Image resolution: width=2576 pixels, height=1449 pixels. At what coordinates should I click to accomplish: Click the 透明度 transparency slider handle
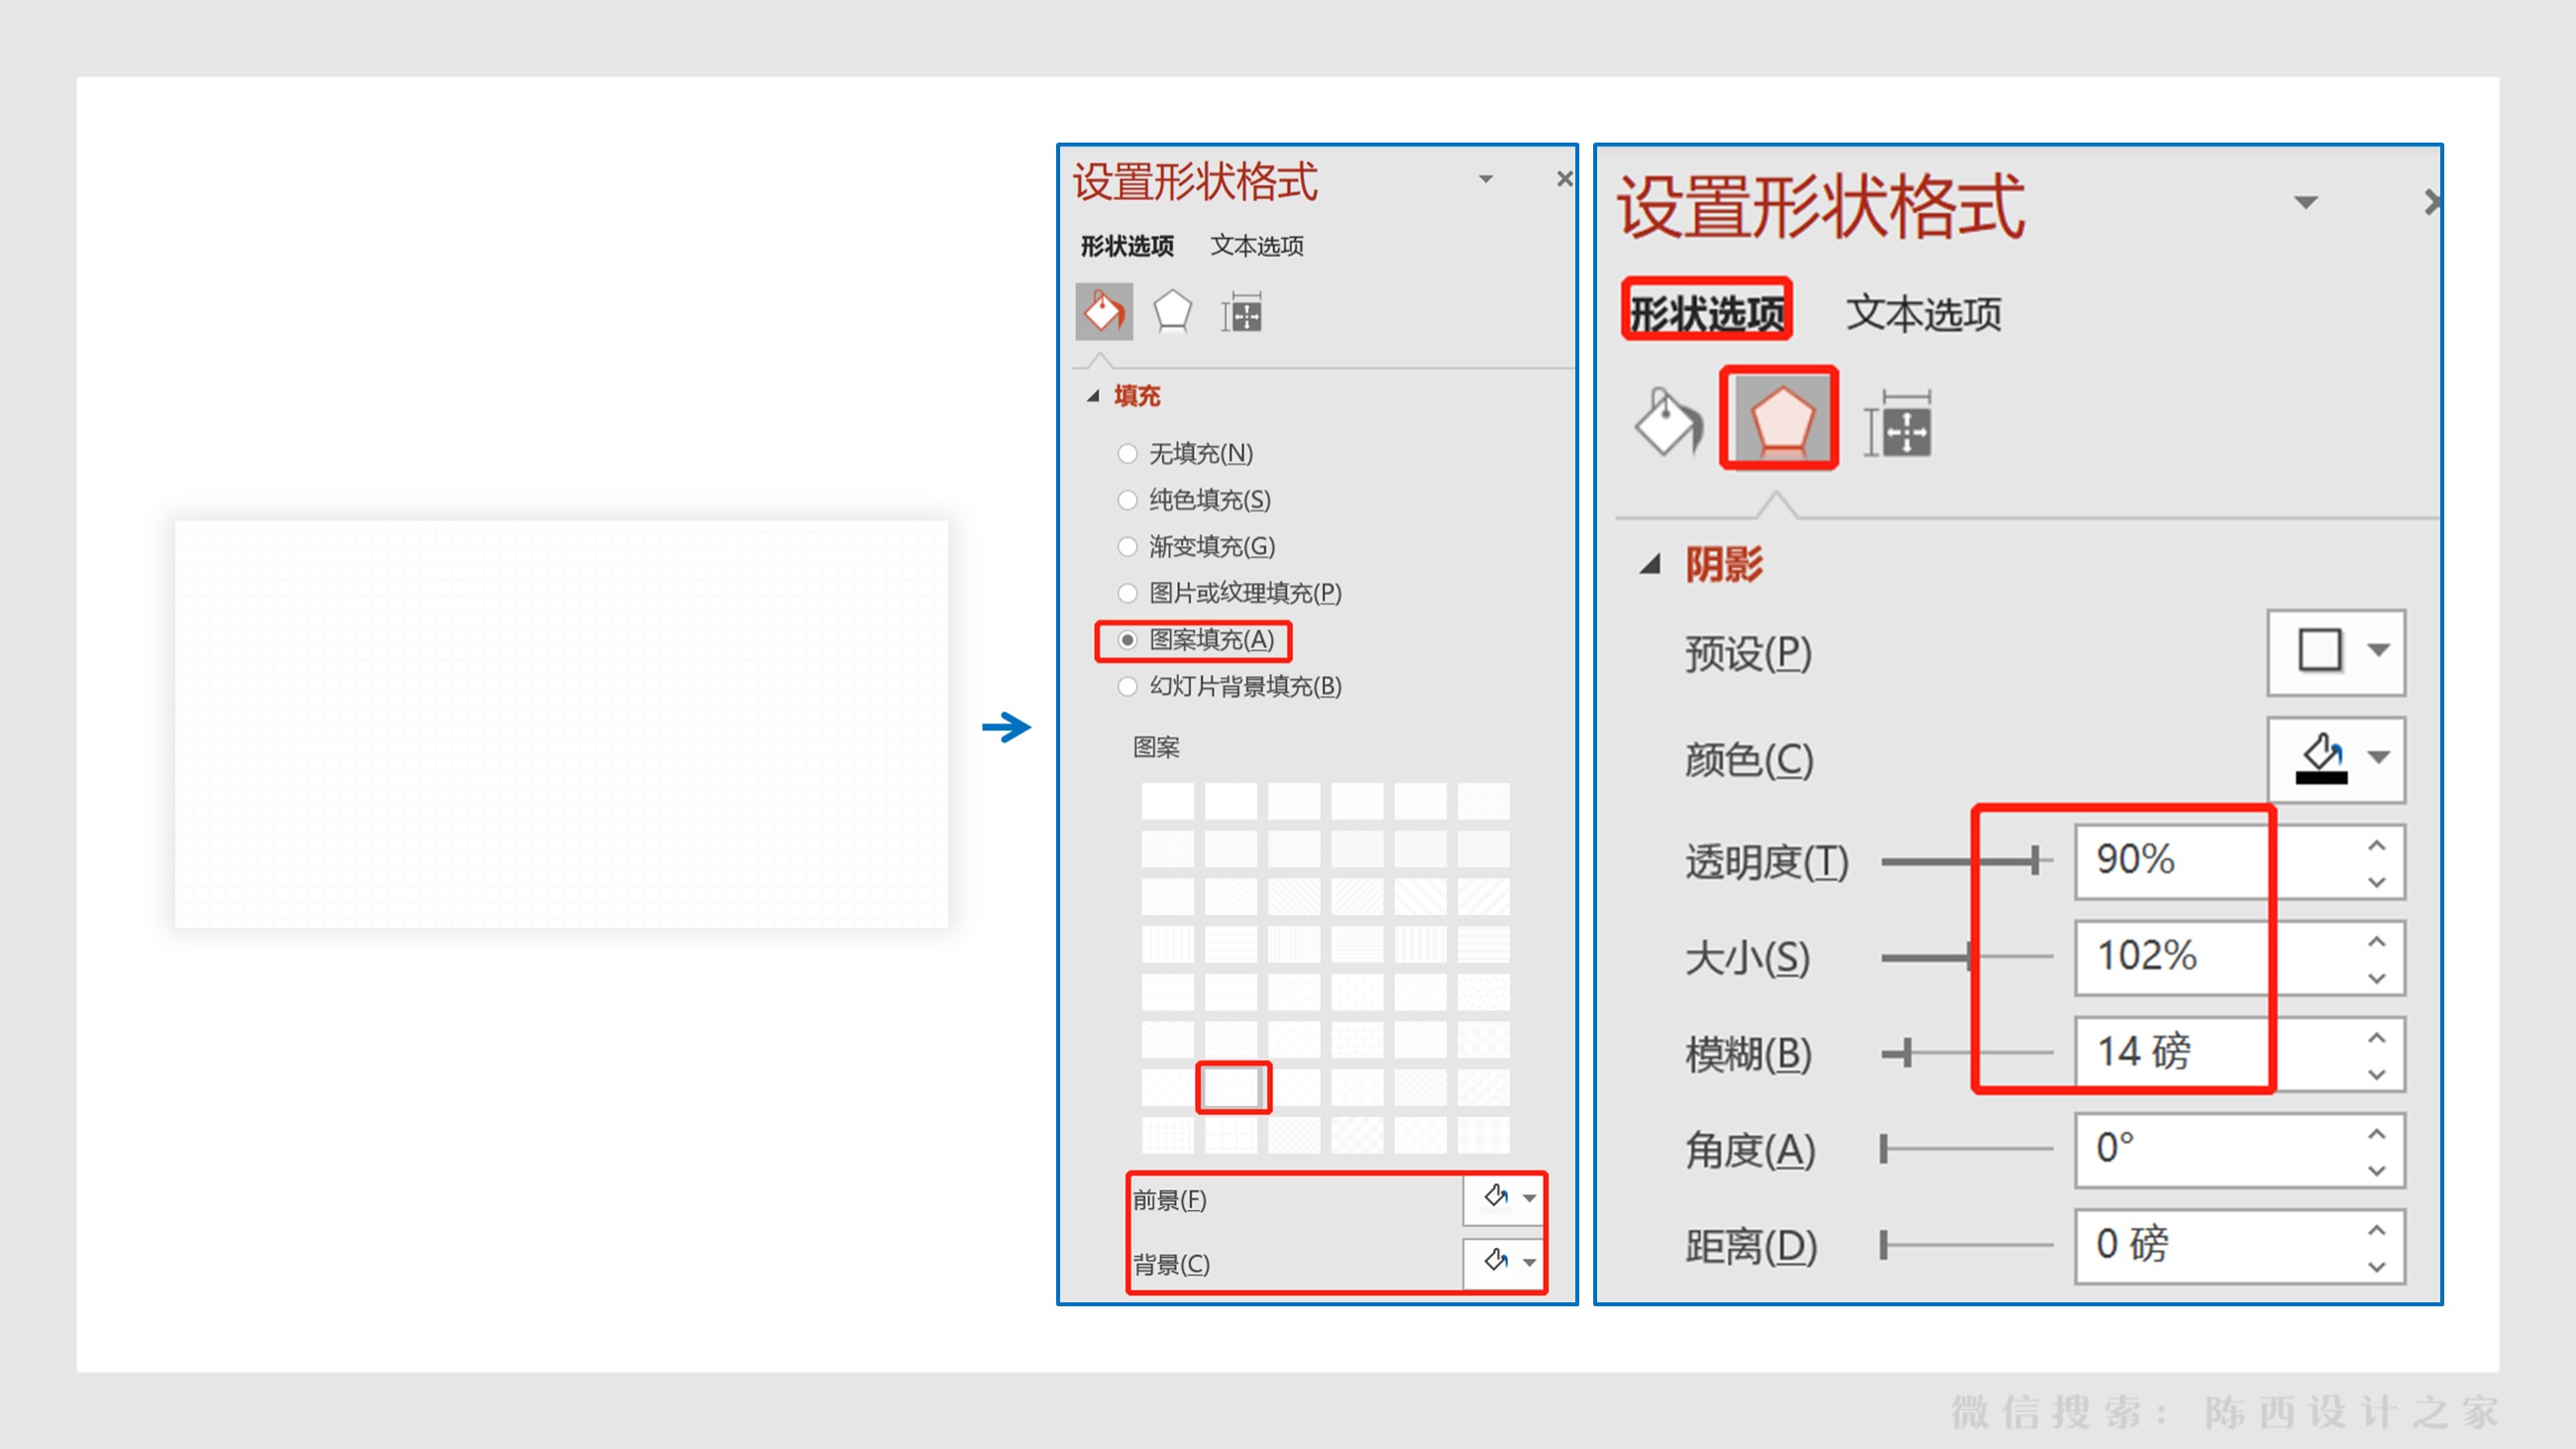tap(2035, 859)
